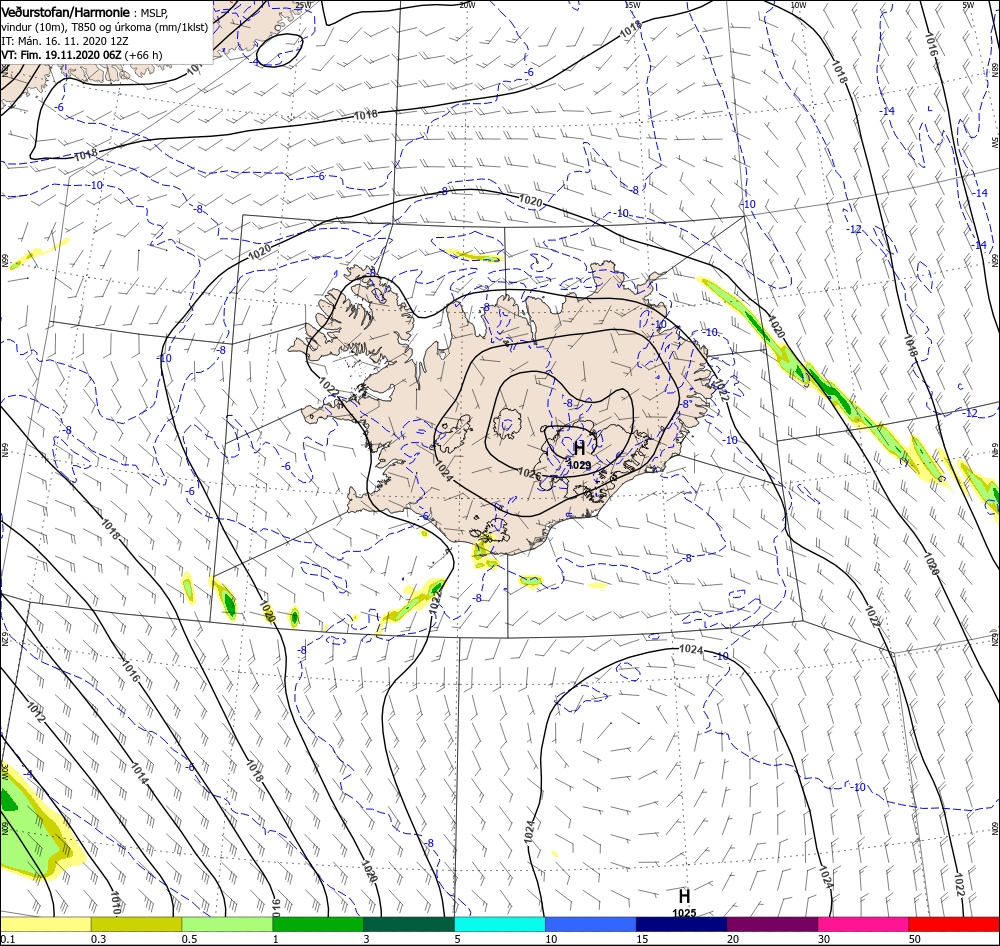Click the Veðurstofan/Harmonie title text
The width and height of the screenshot is (1000, 946).
pos(66,12)
